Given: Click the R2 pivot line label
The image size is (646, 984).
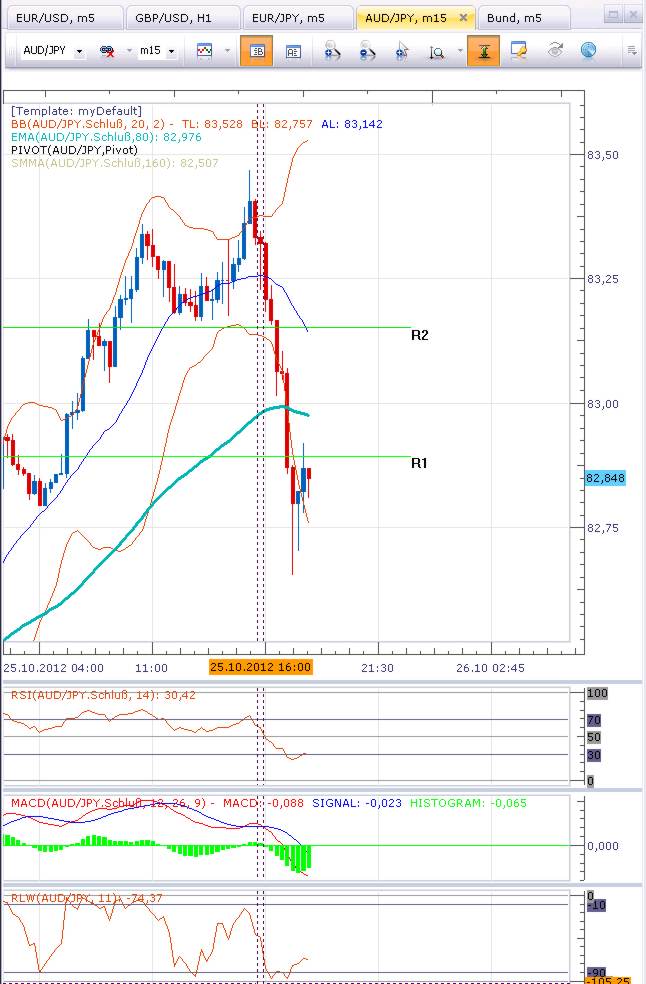Looking at the screenshot, I should coord(419,335).
